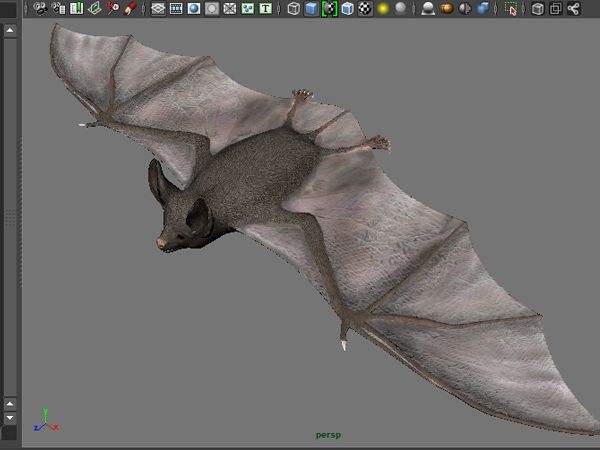Click the X-Ray Joints share-shaped icon
This screenshot has width=600, height=450.
pyautogui.click(x=574, y=8)
